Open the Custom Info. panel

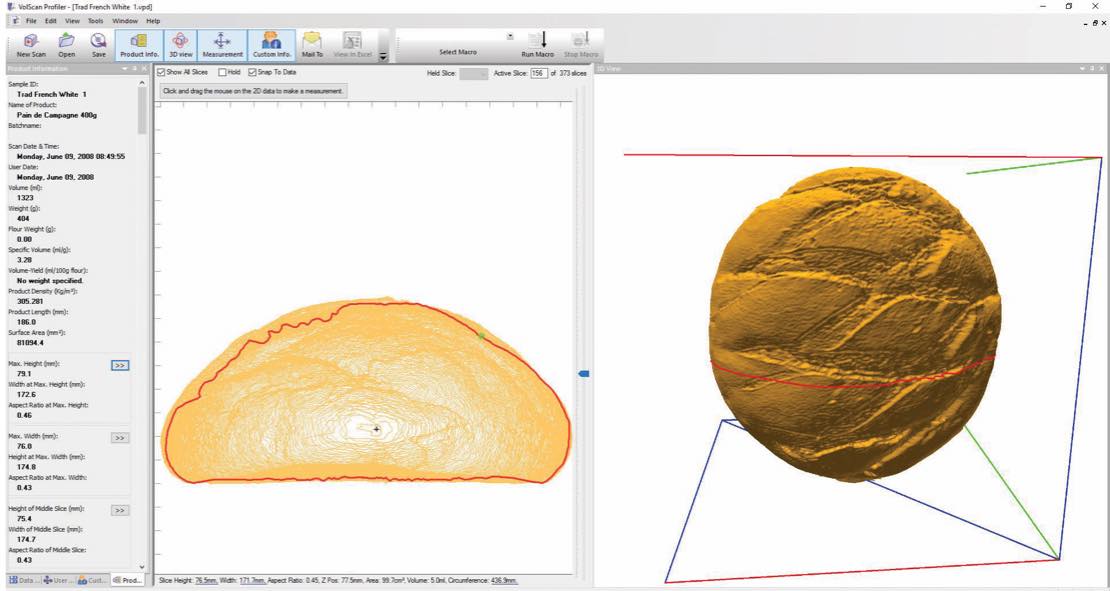coord(271,45)
